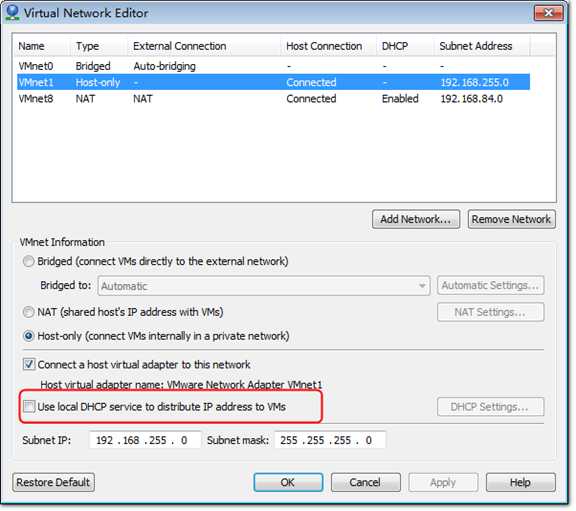
Task: Select the NAT radio button
Action: click(28, 312)
